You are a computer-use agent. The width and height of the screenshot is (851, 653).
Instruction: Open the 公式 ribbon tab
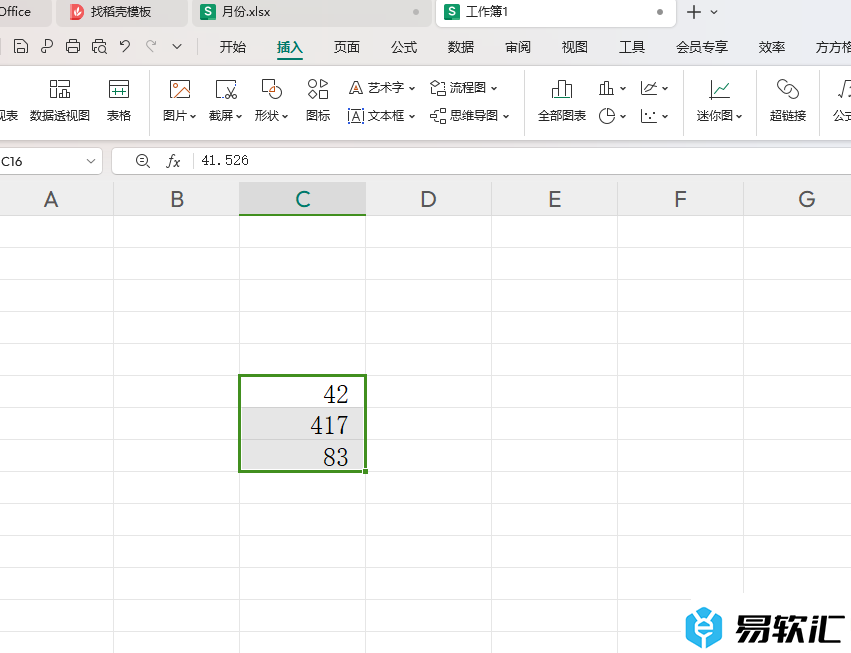point(404,47)
